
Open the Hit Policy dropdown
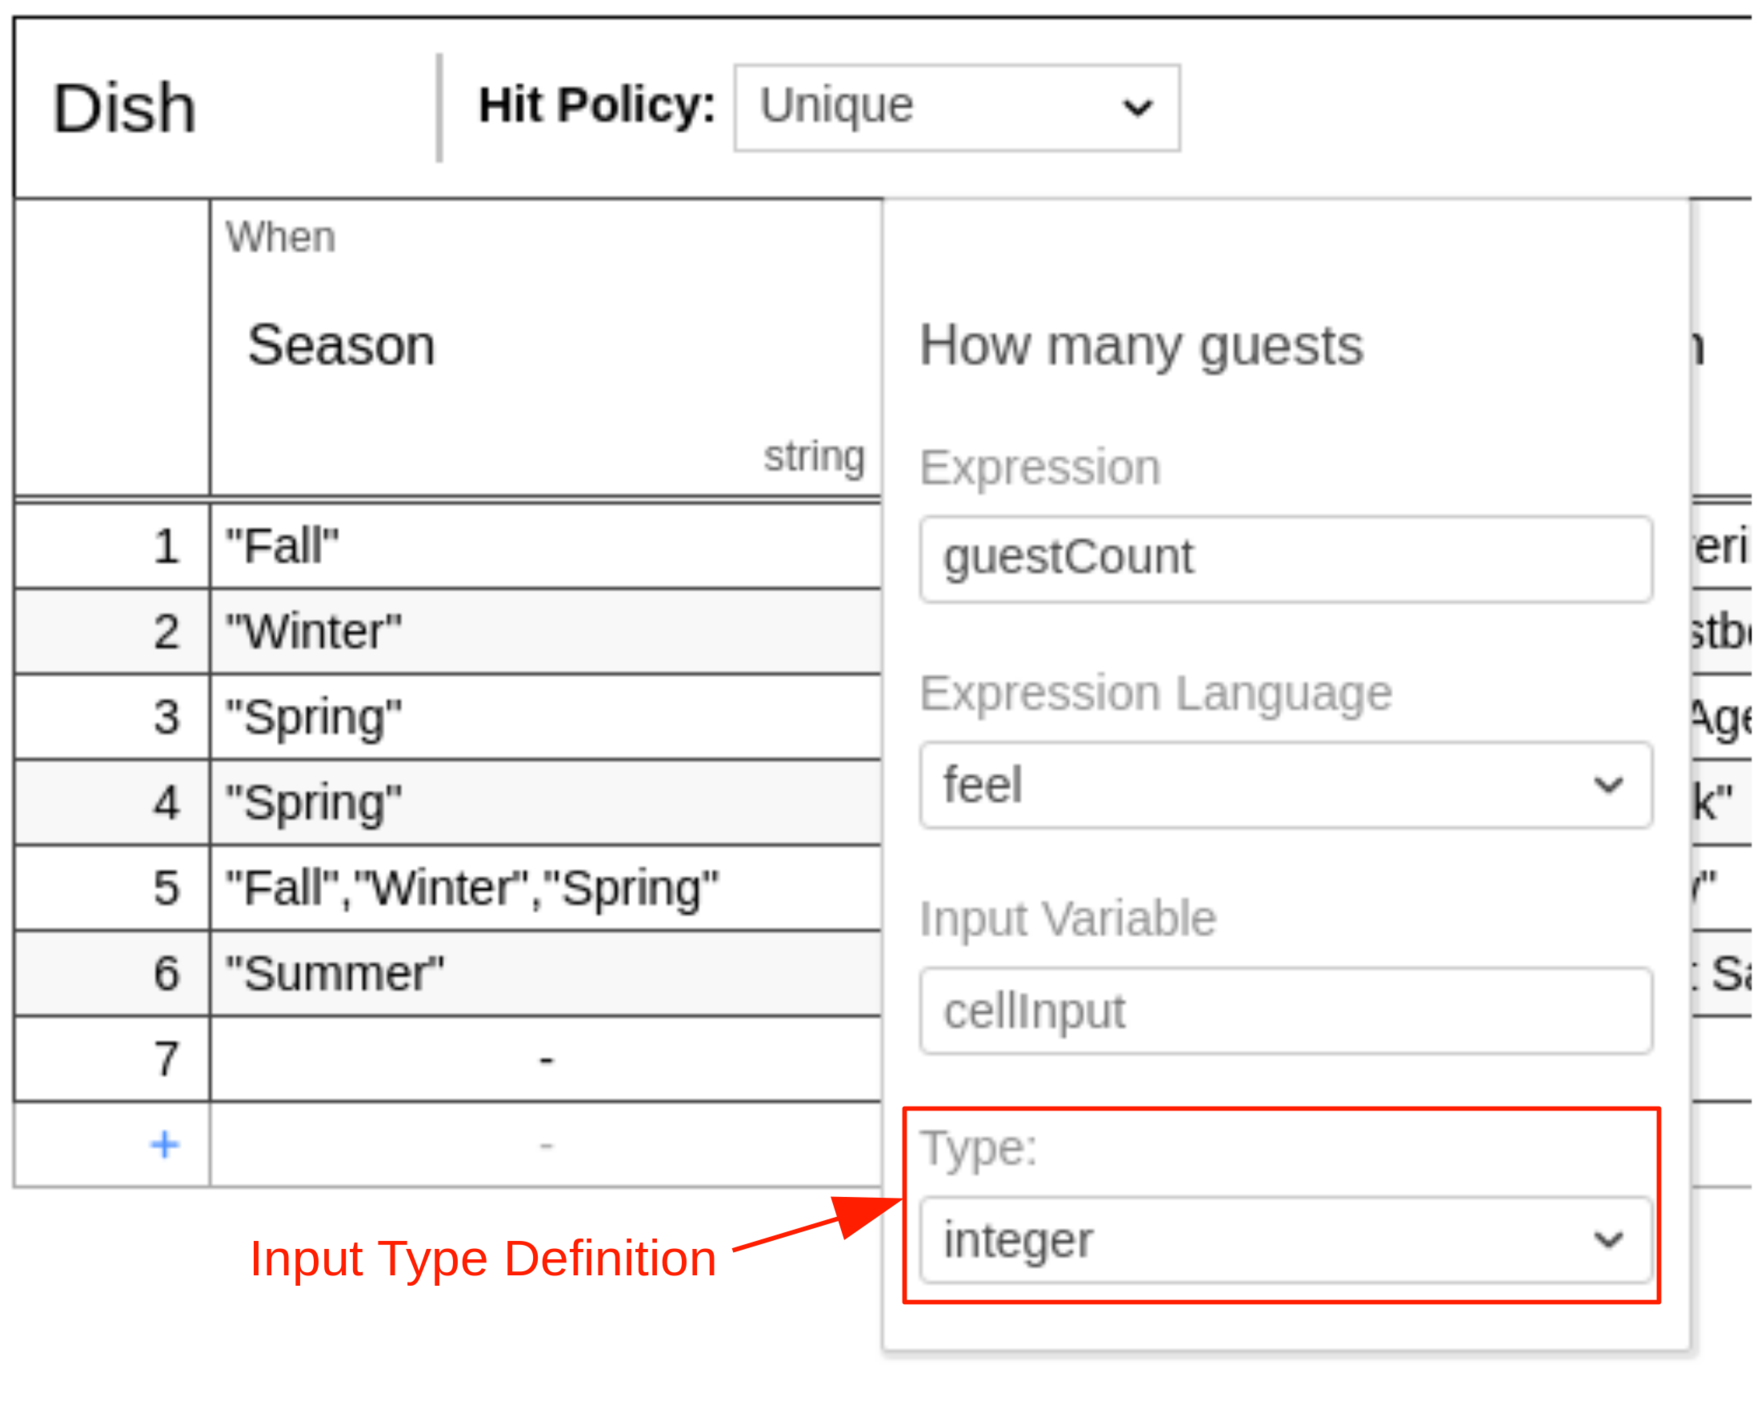click(x=1138, y=107)
